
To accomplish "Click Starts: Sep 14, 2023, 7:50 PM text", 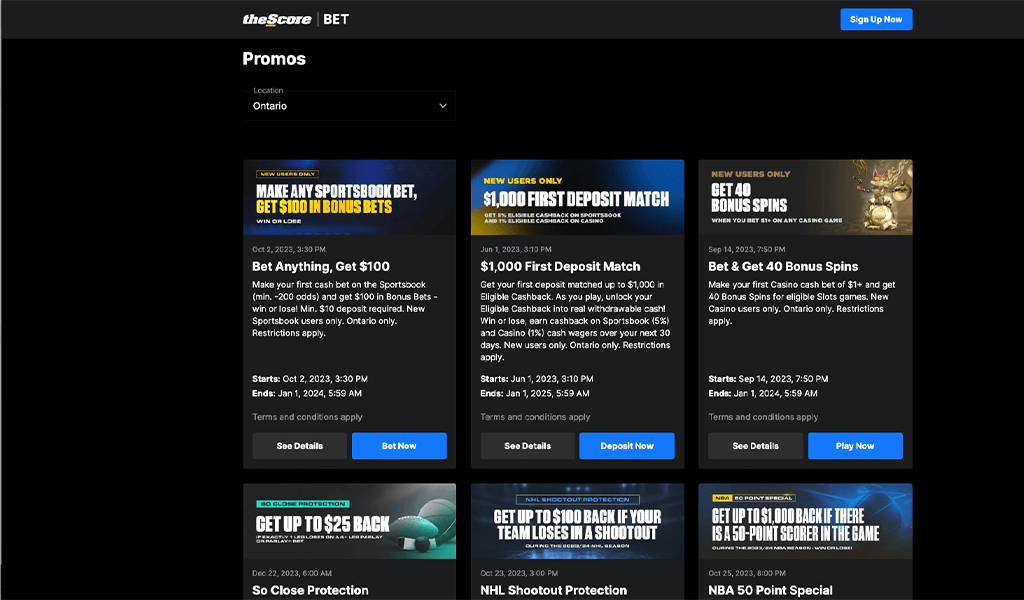I will 768,379.
